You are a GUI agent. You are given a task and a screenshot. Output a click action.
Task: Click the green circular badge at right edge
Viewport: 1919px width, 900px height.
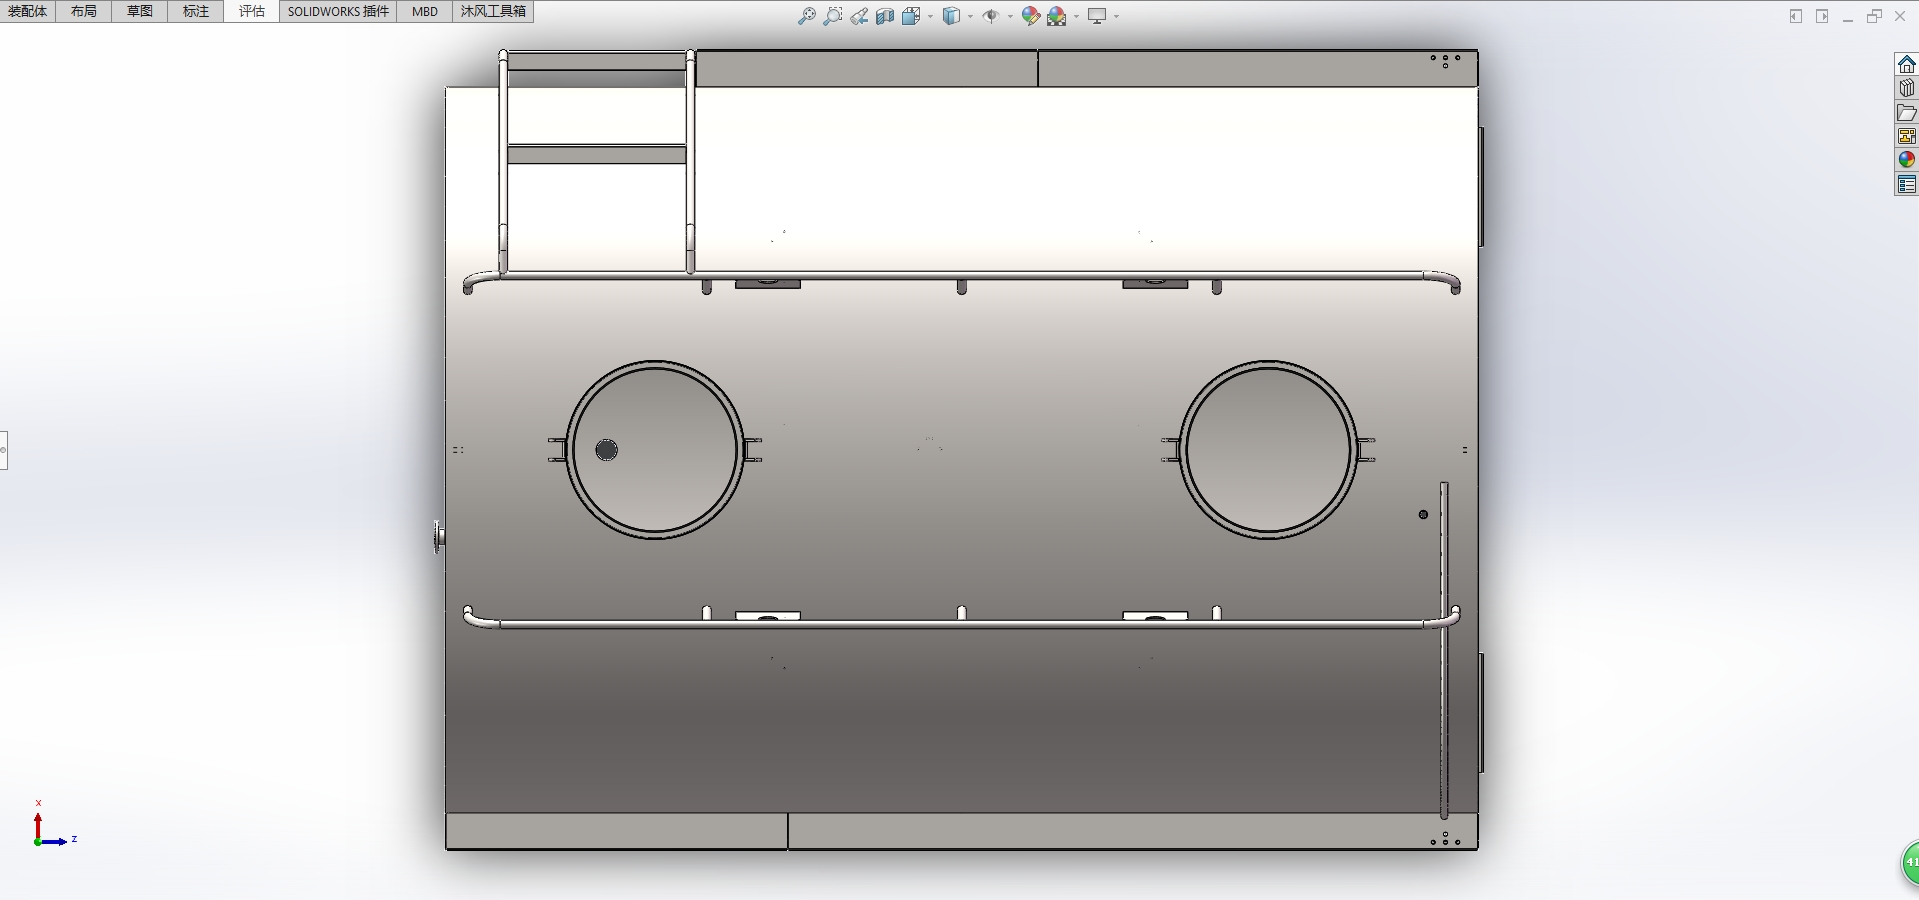coord(1910,862)
